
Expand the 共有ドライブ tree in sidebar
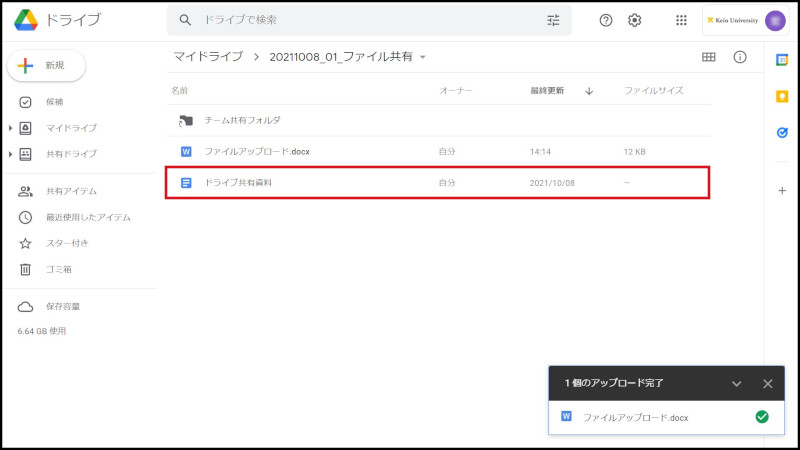[x=10, y=154]
